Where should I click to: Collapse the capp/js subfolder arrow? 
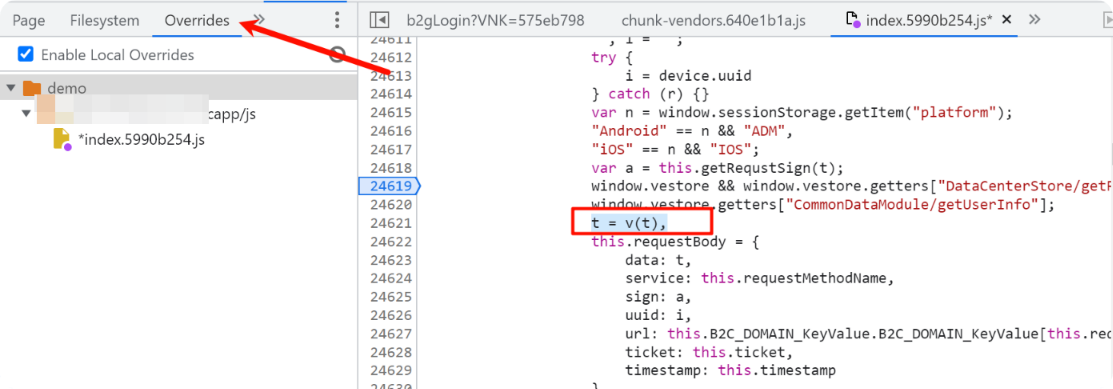pyautogui.click(x=27, y=114)
